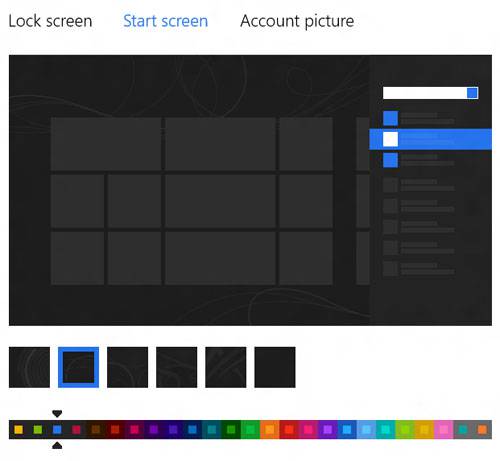Select the bright green color swatch
This screenshot has height=461, width=500.
point(250,429)
